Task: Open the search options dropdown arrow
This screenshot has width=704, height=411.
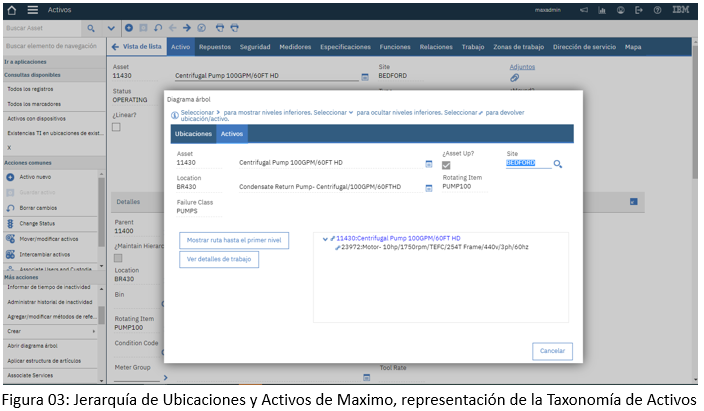Action: (x=111, y=28)
